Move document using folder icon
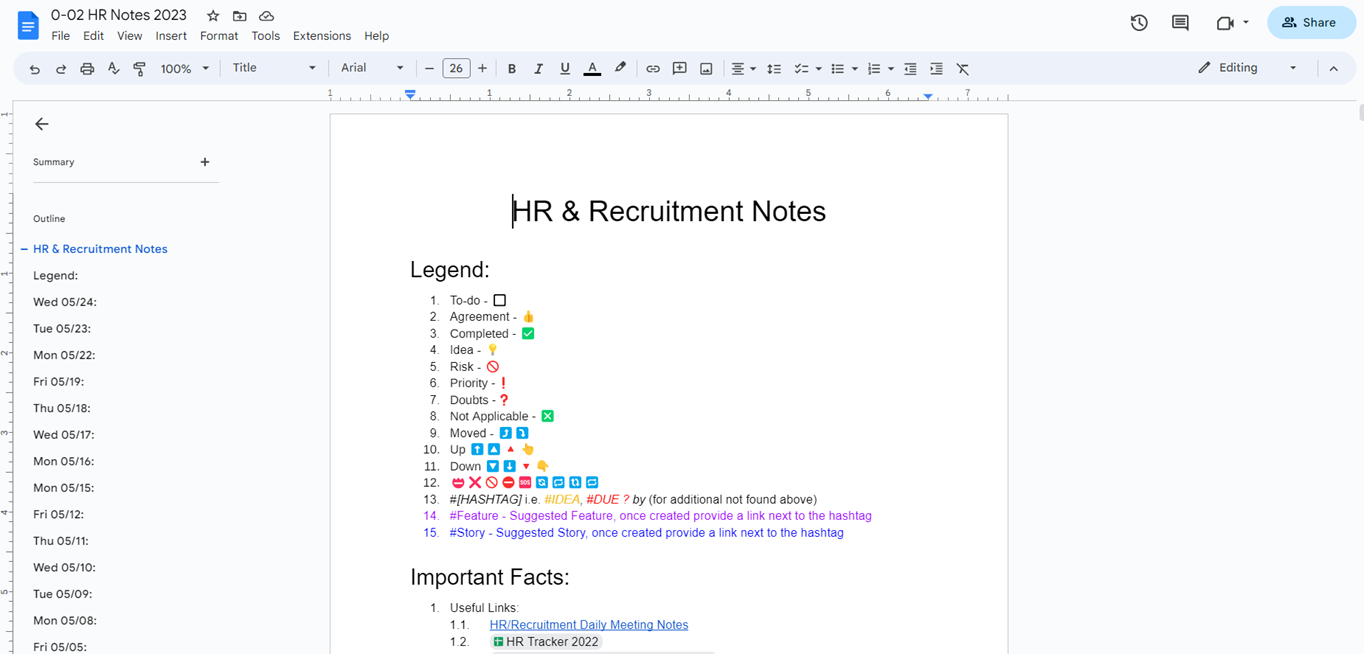Viewport: 1364px width, 654px height. click(240, 16)
